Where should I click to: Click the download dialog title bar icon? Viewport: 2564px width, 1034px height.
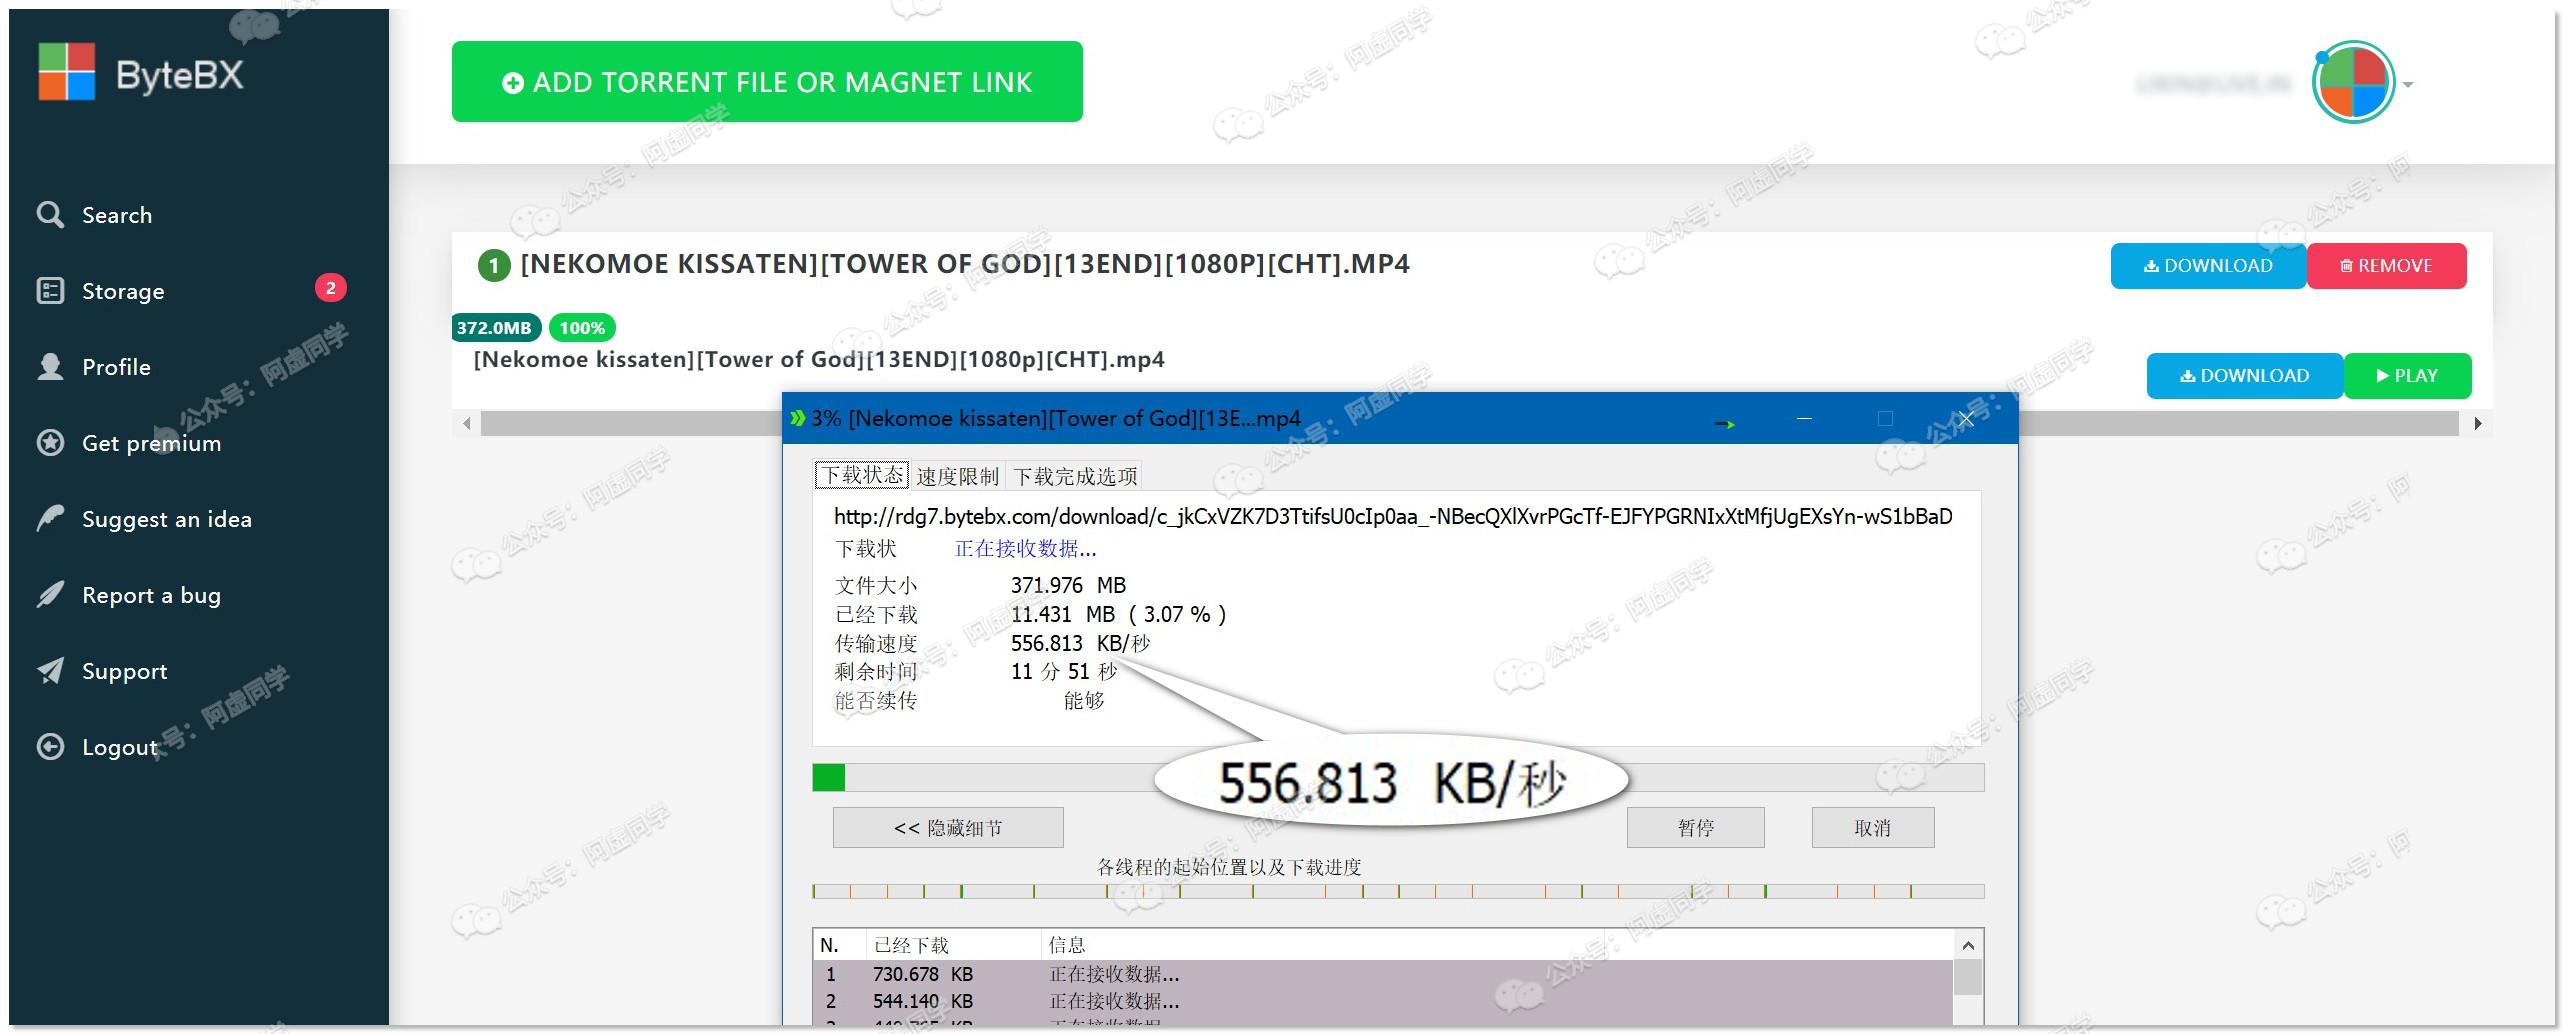click(797, 418)
